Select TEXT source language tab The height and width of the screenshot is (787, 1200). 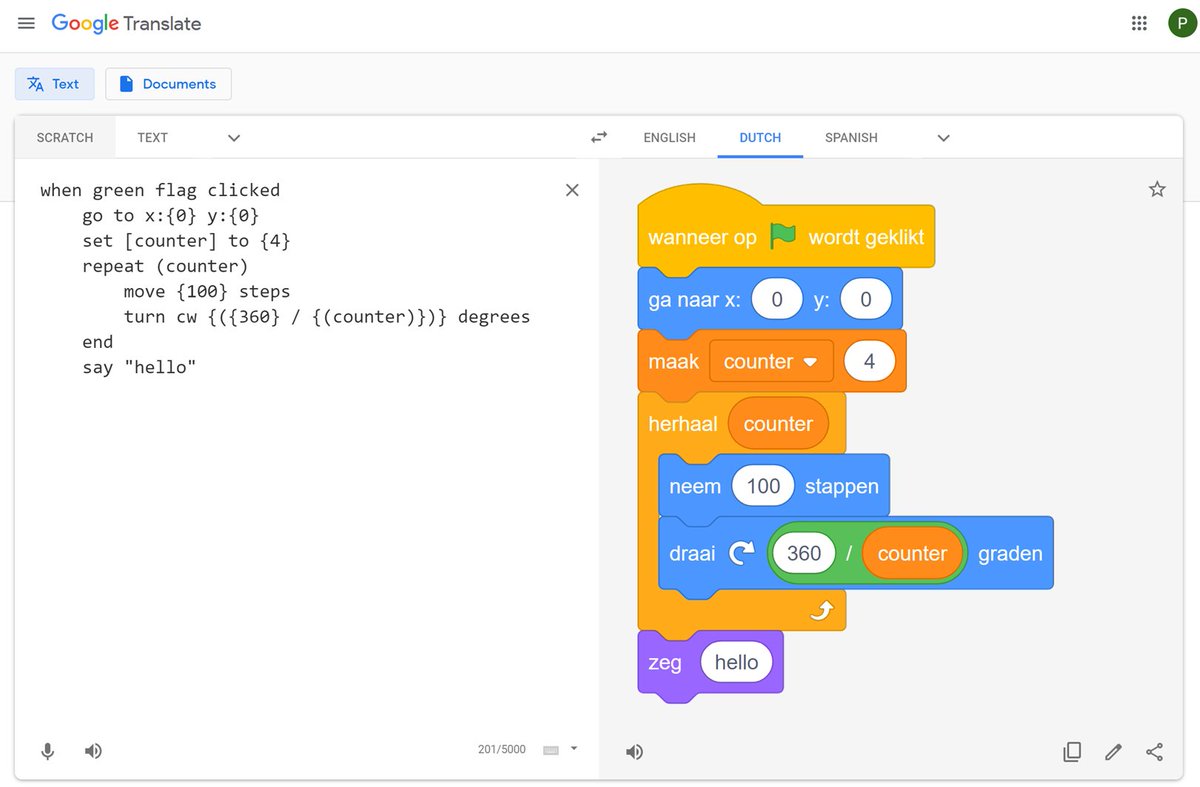point(153,138)
